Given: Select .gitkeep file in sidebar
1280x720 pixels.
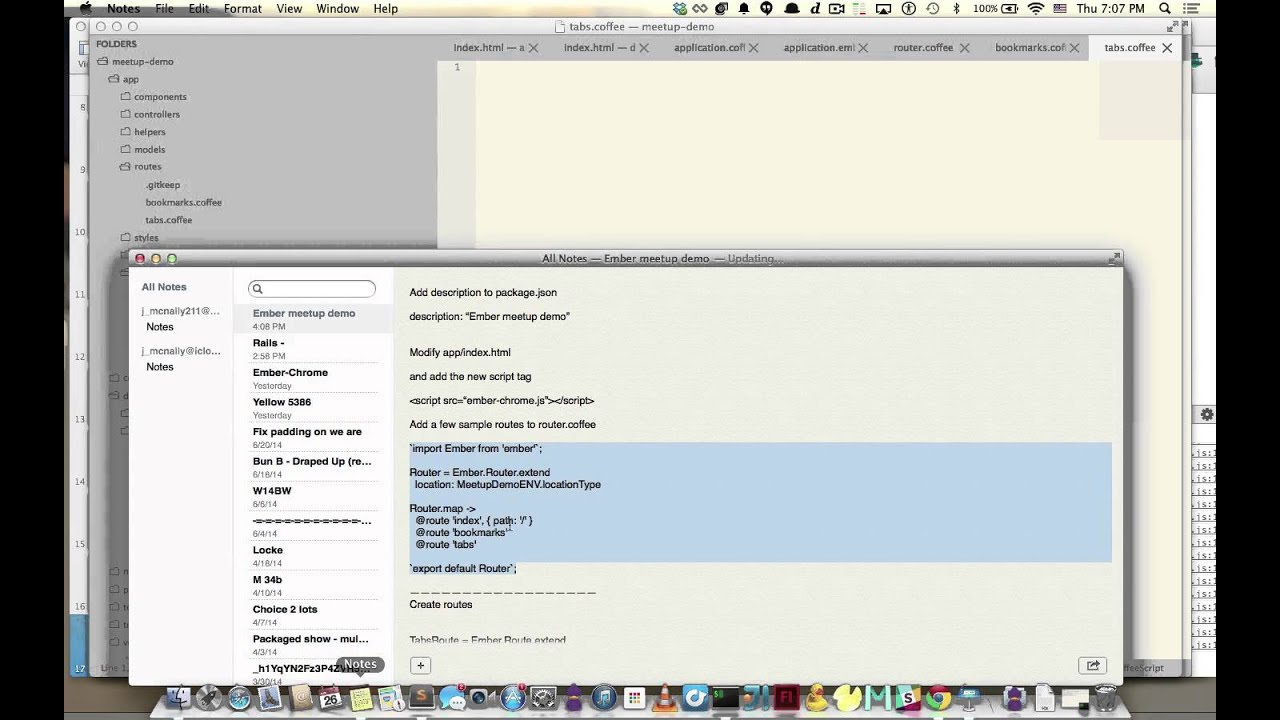Looking at the screenshot, I should 162,185.
